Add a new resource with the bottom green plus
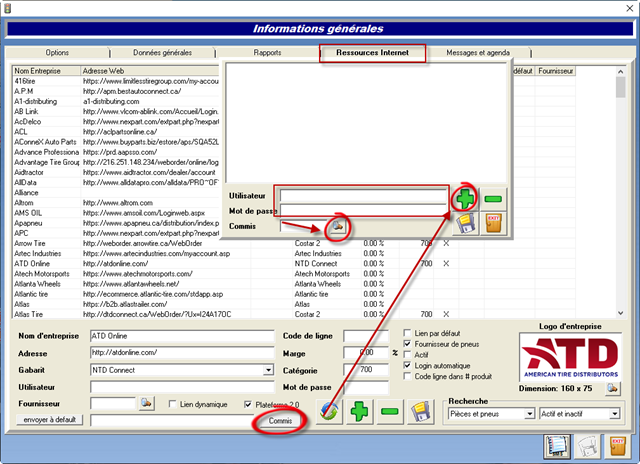The image size is (640, 464). point(359,411)
